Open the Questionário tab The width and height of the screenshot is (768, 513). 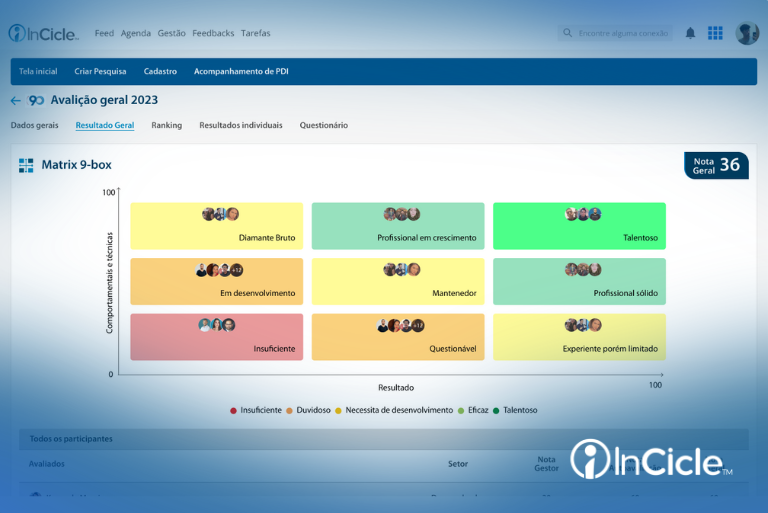324,125
